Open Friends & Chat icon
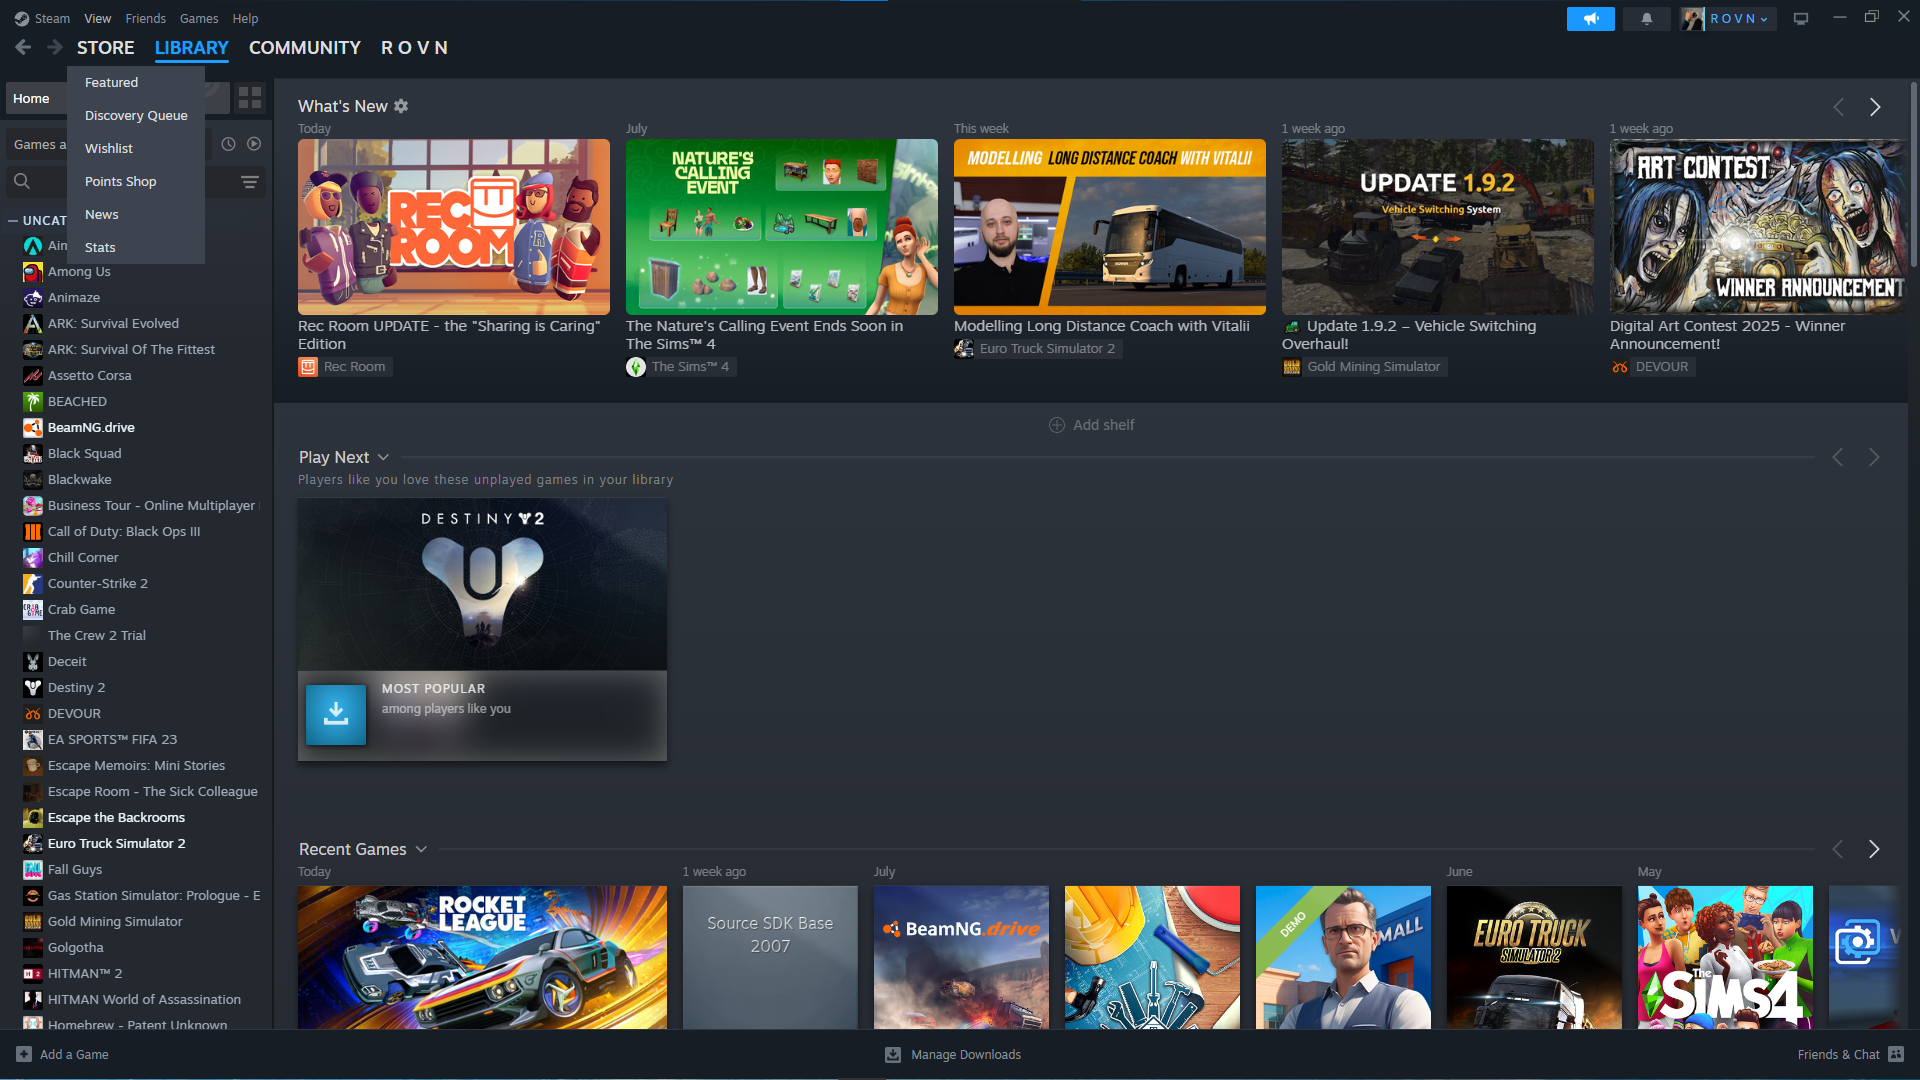Screen dimensions: 1920x1080 [1896, 1054]
